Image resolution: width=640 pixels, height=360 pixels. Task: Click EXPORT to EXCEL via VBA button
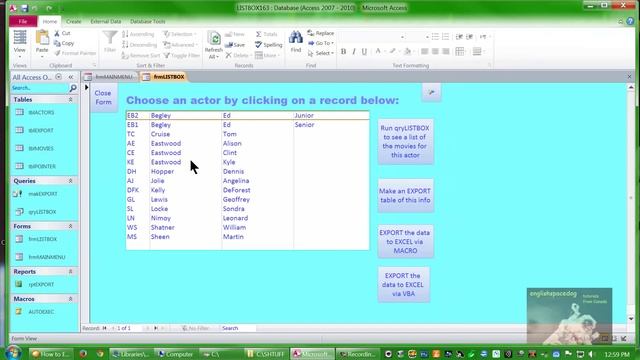tap(403, 284)
